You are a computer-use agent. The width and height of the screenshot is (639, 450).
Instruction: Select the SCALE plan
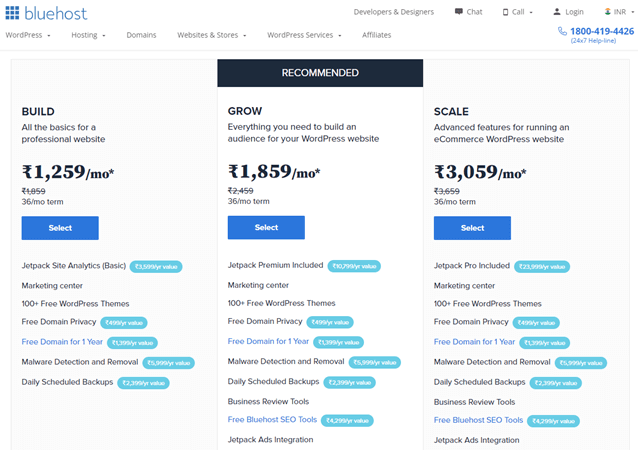tap(472, 228)
